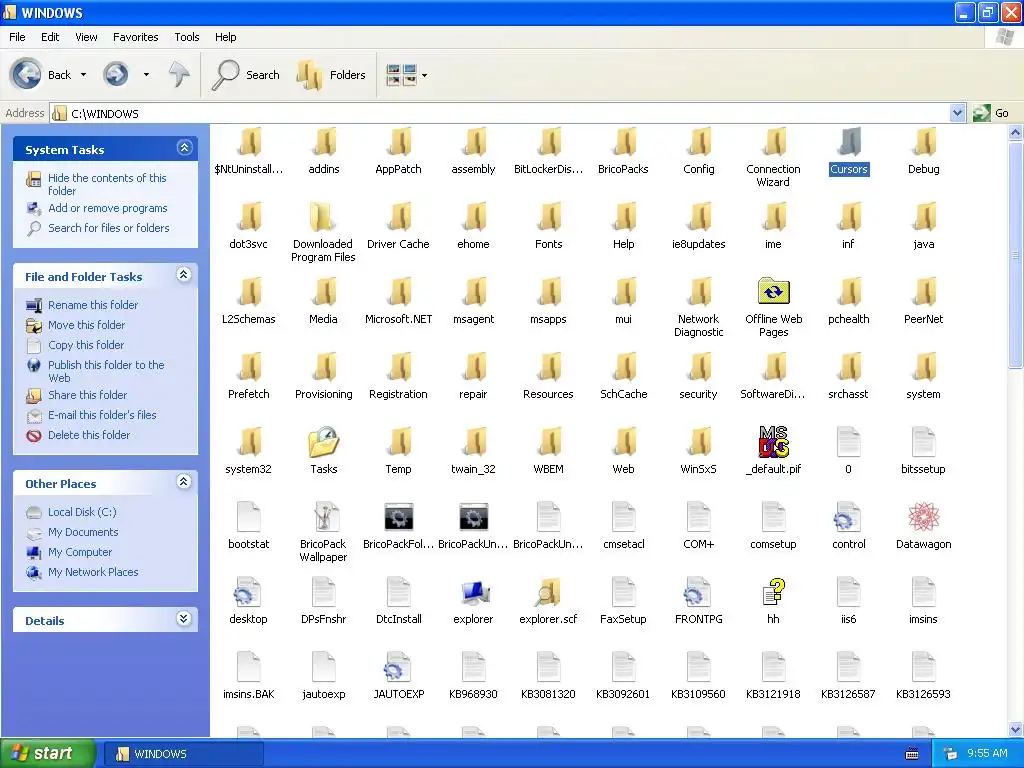This screenshot has width=1024, height=768.
Task: Click the Back navigation button
Action: pos(40,74)
